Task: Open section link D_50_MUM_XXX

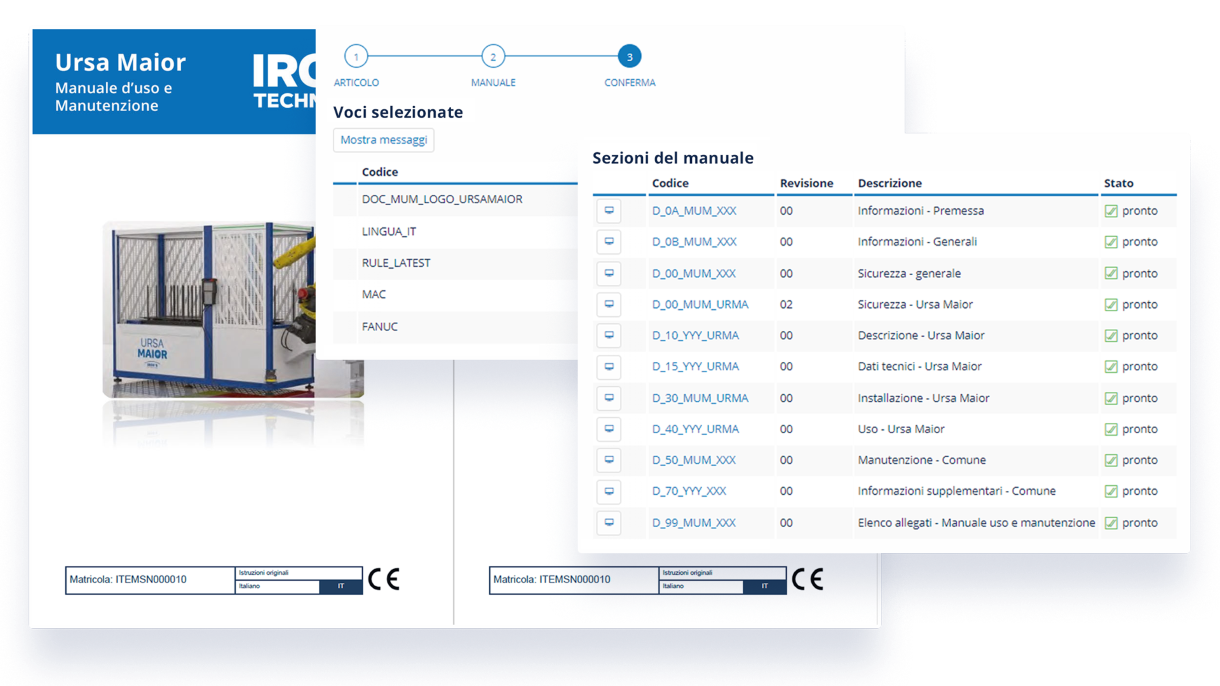Action: click(x=694, y=460)
